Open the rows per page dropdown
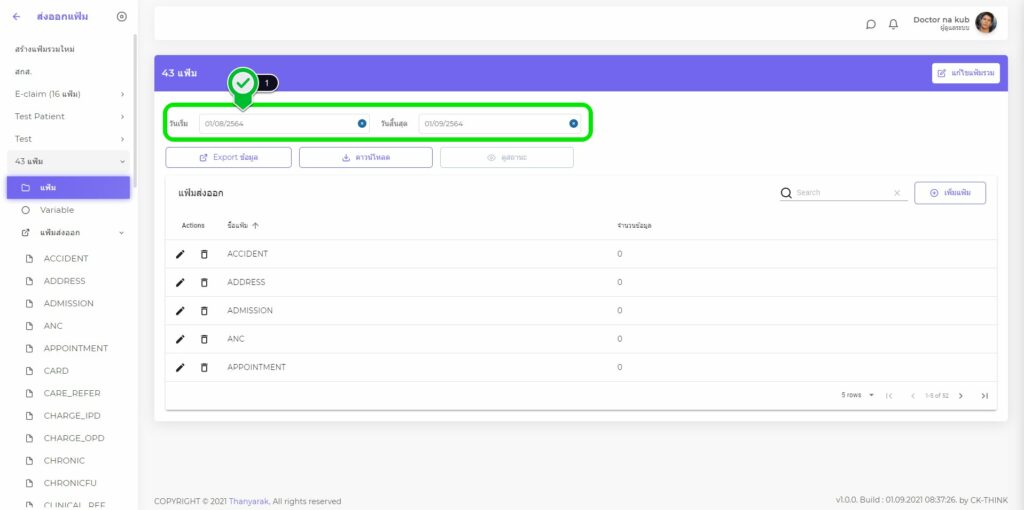Image resolution: width=1024 pixels, height=510 pixels. click(x=858, y=395)
